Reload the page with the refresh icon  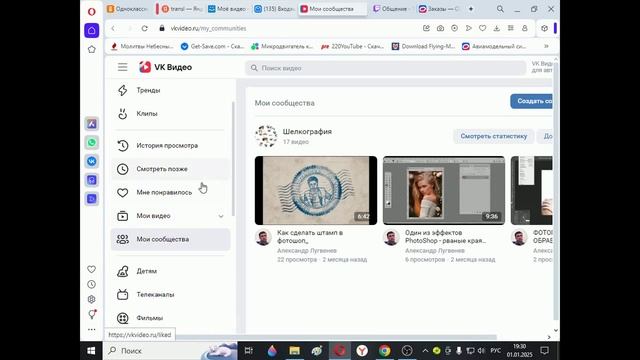click(144, 28)
